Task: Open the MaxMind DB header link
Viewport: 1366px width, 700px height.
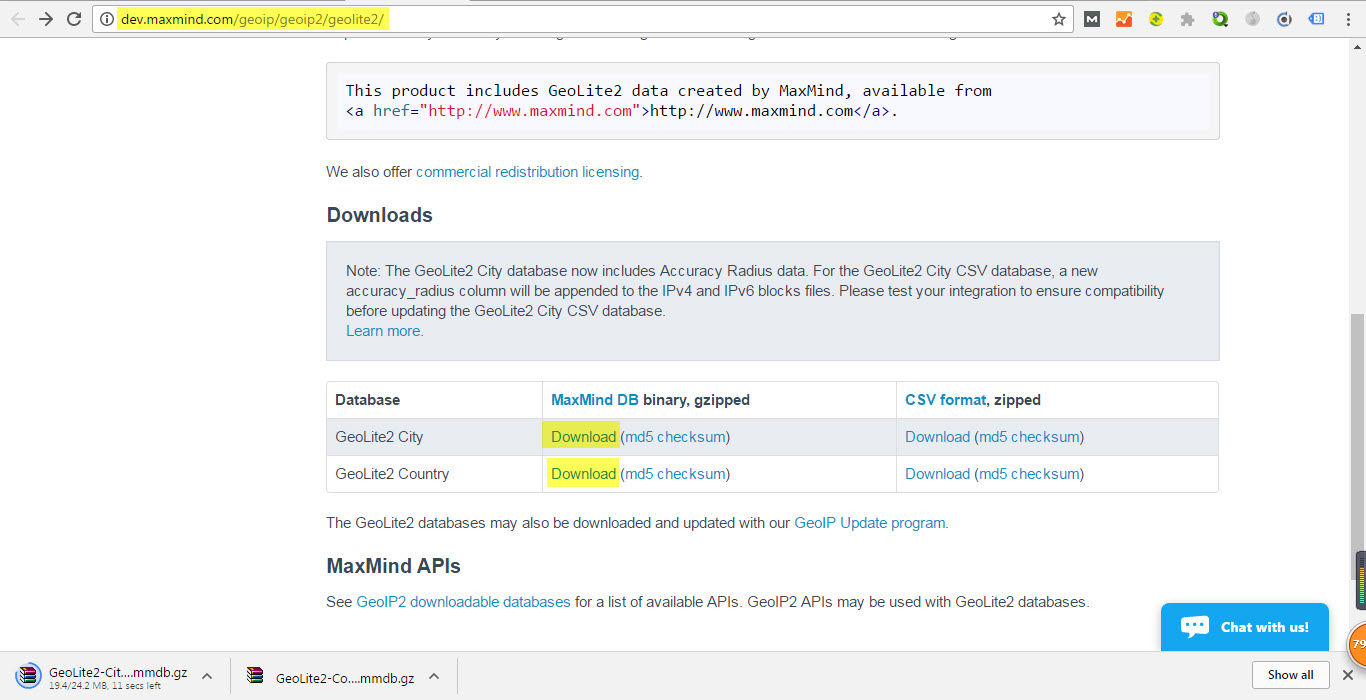Action: click(x=595, y=400)
